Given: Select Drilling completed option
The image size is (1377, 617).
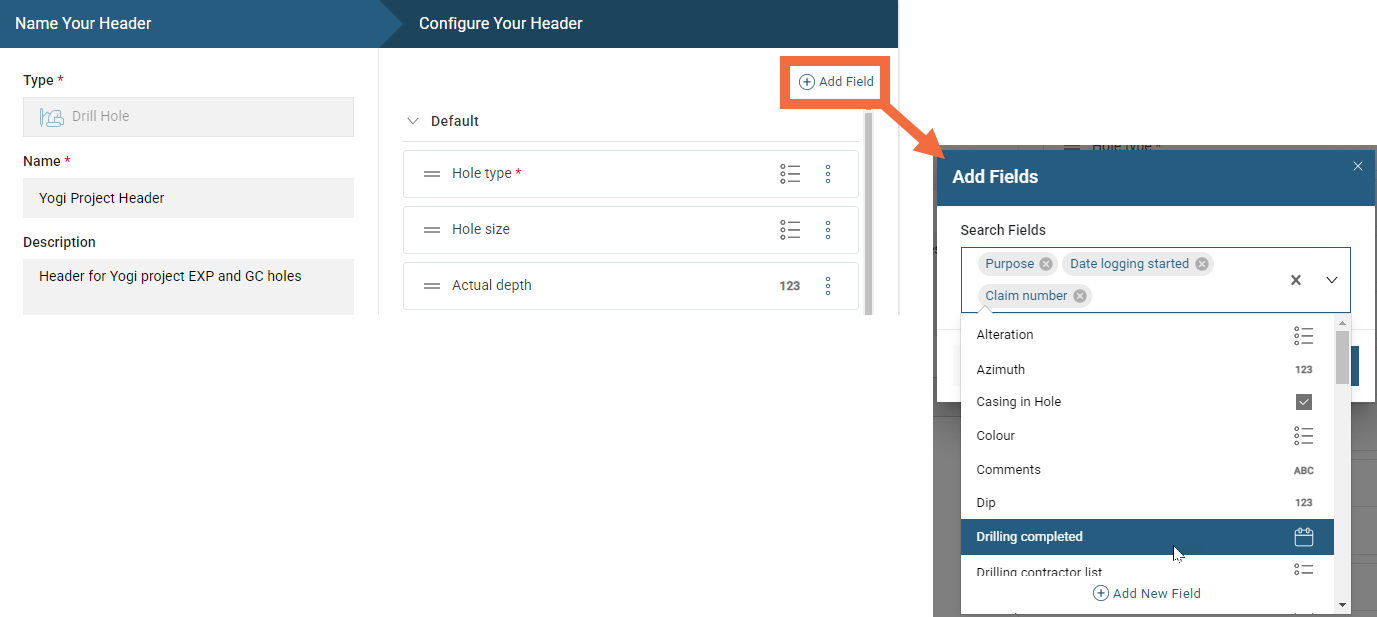Looking at the screenshot, I should [1147, 537].
